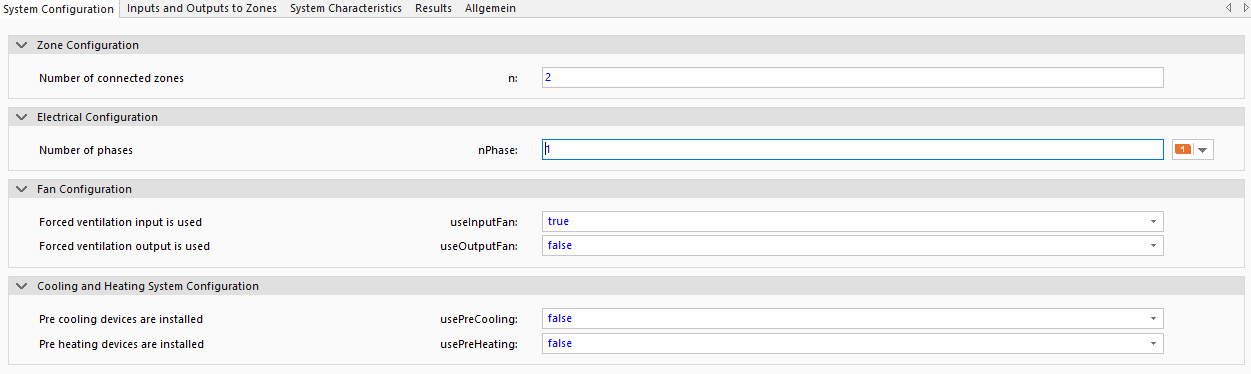Click 'Pre heating devices are installed' label
1251x374 pixels.
[x=121, y=343]
